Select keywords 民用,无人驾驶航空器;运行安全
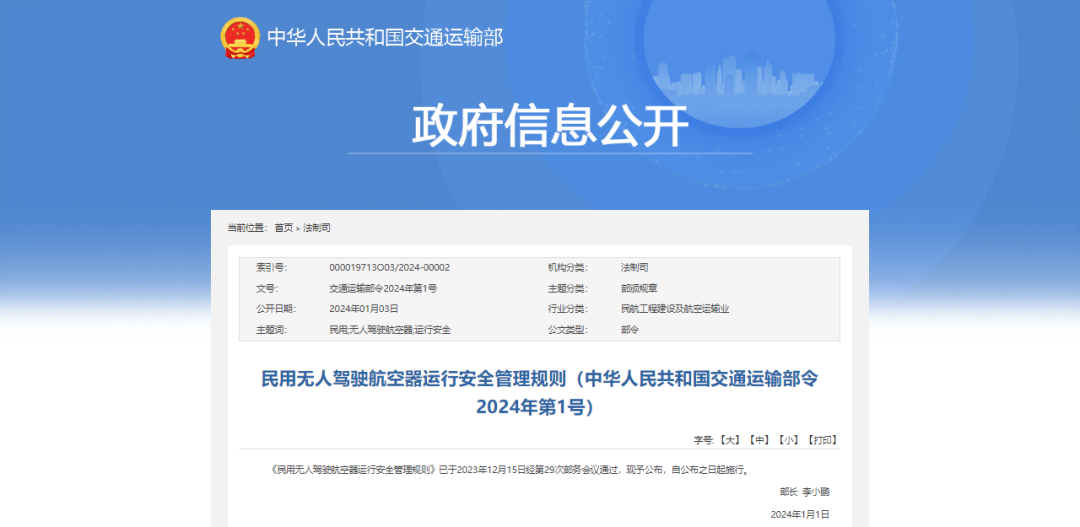The height and width of the screenshot is (527, 1080). pyautogui.click(x=390, y=330)
